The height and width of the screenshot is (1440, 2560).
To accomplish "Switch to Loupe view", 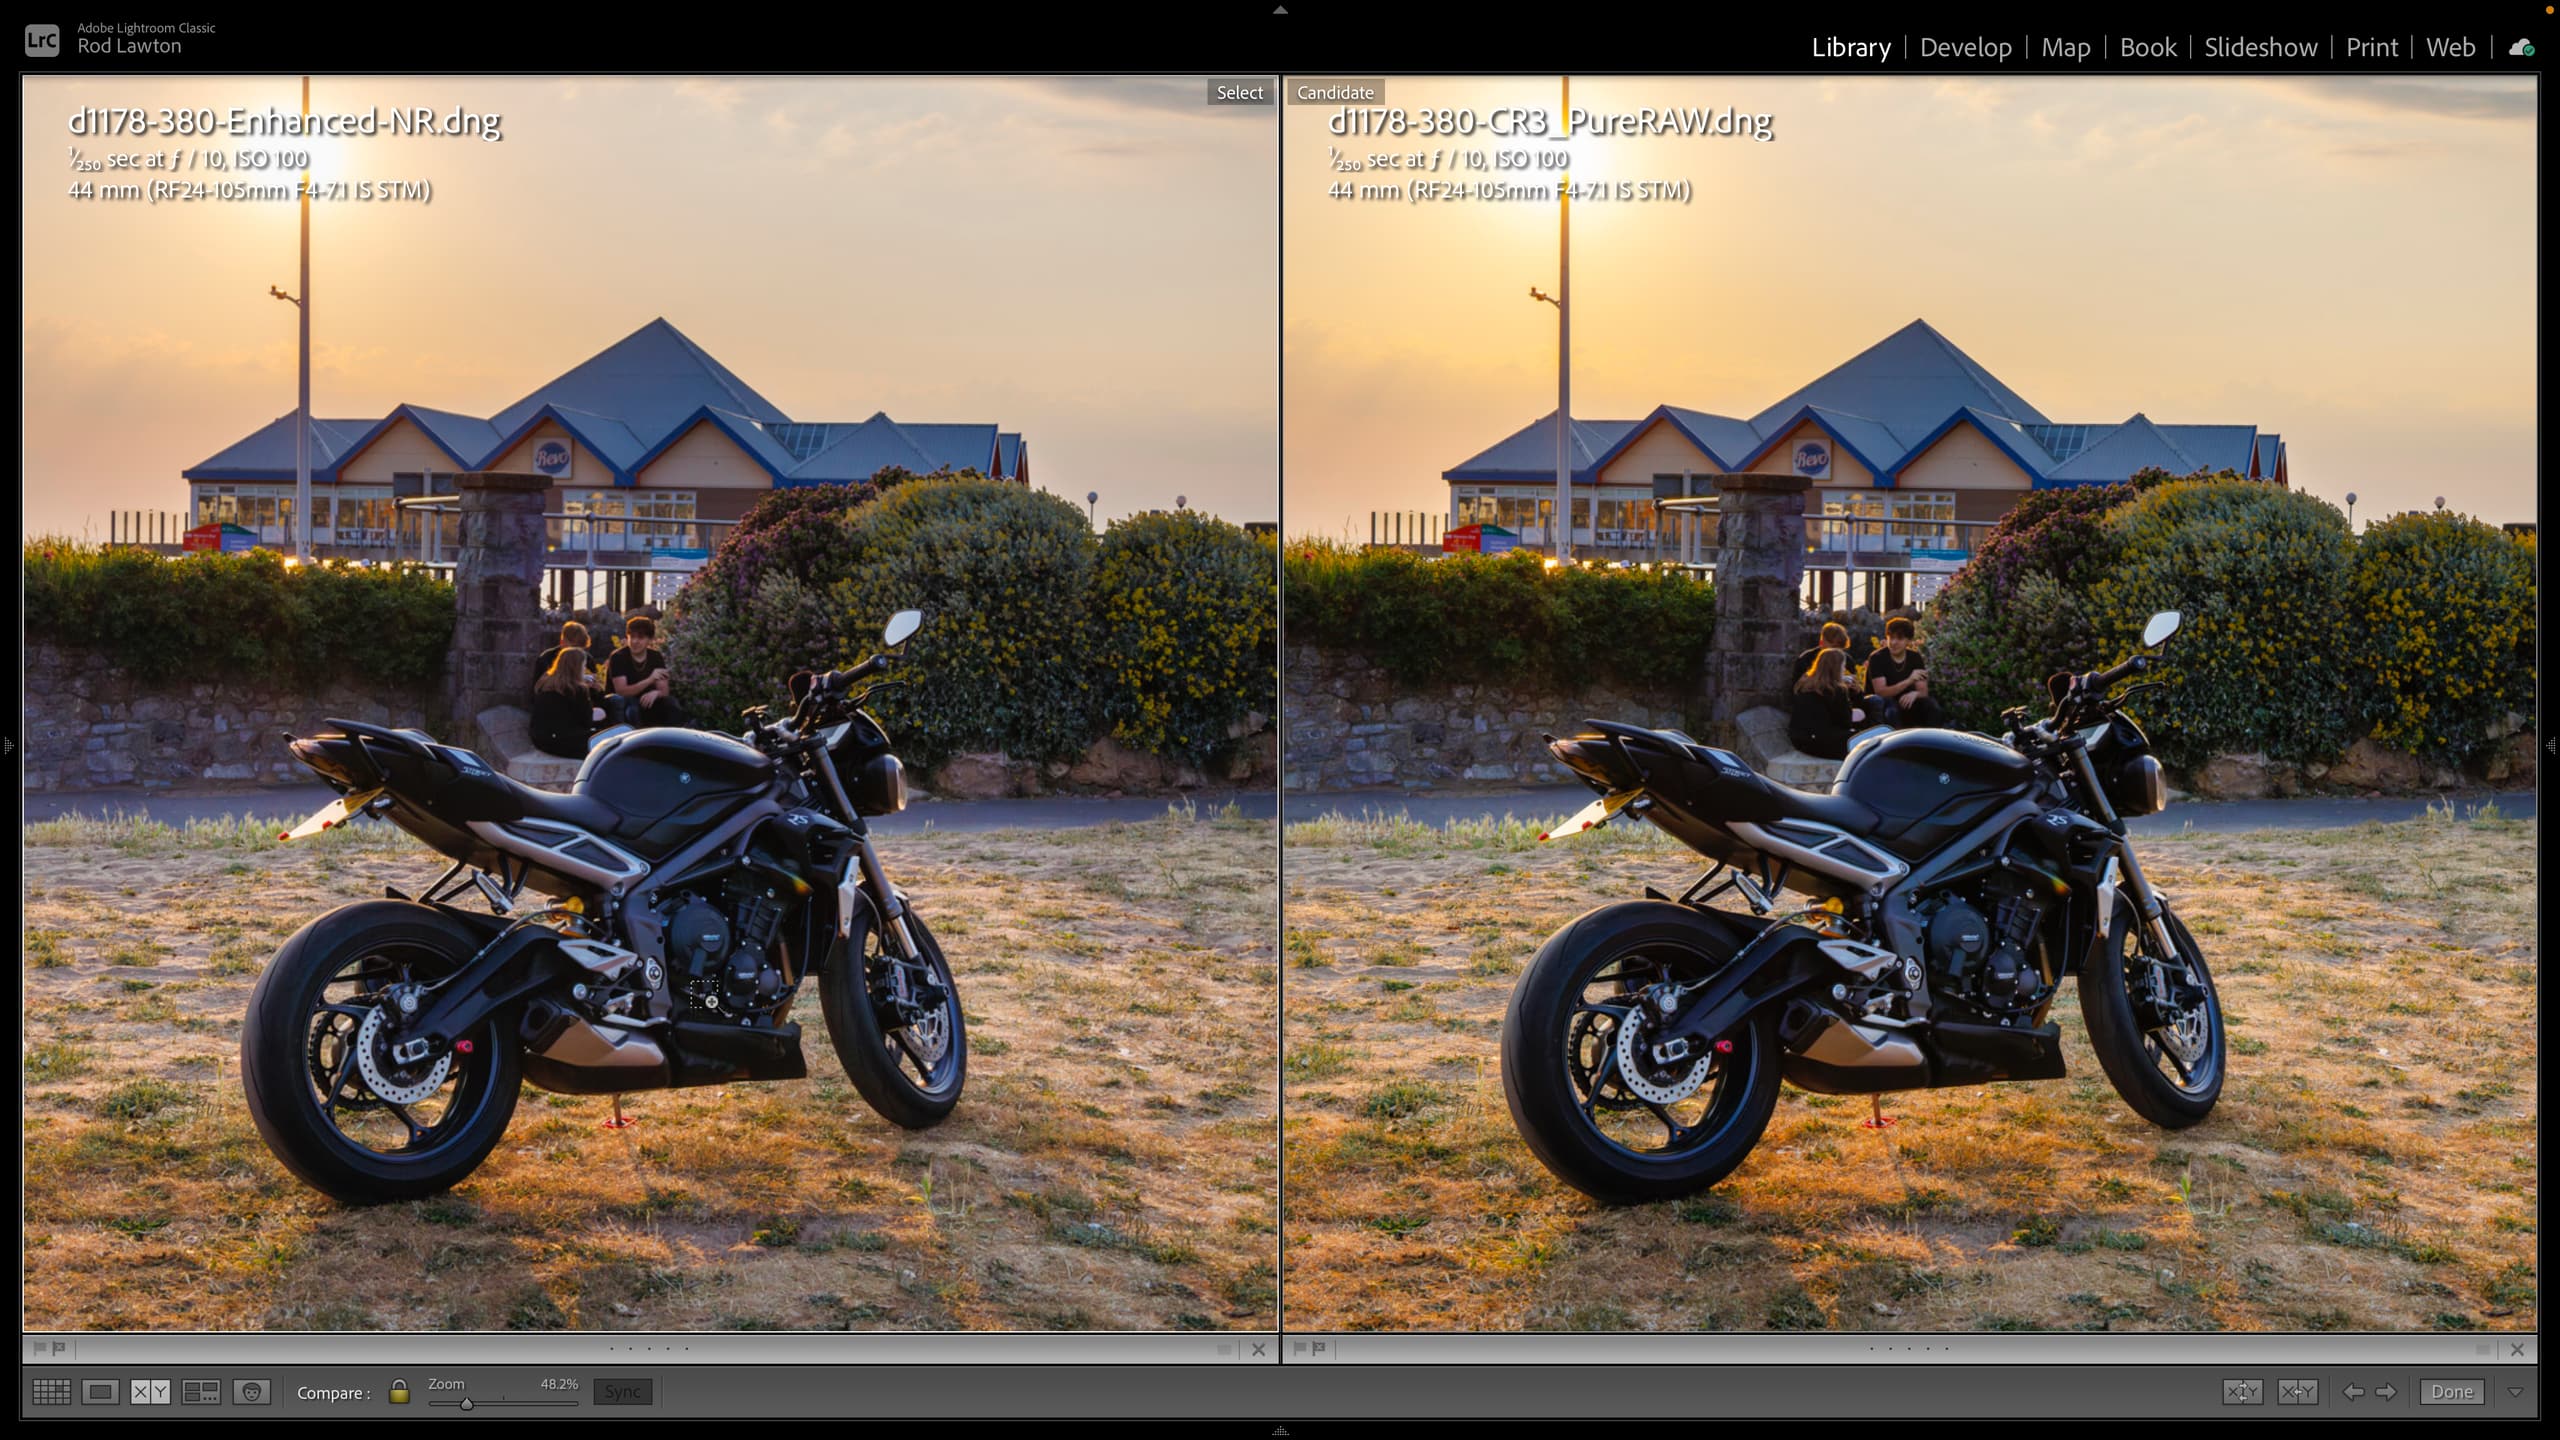I will [x=100, y=1391].
